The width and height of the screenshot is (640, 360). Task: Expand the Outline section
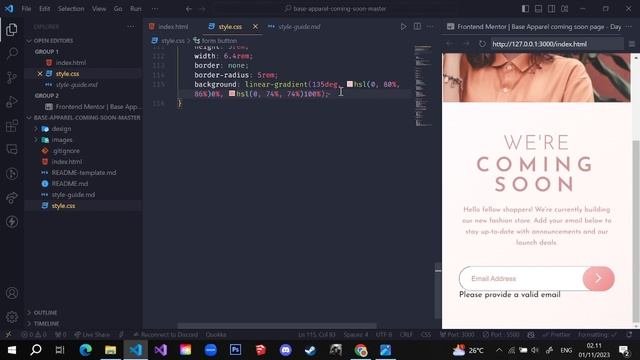45,313
